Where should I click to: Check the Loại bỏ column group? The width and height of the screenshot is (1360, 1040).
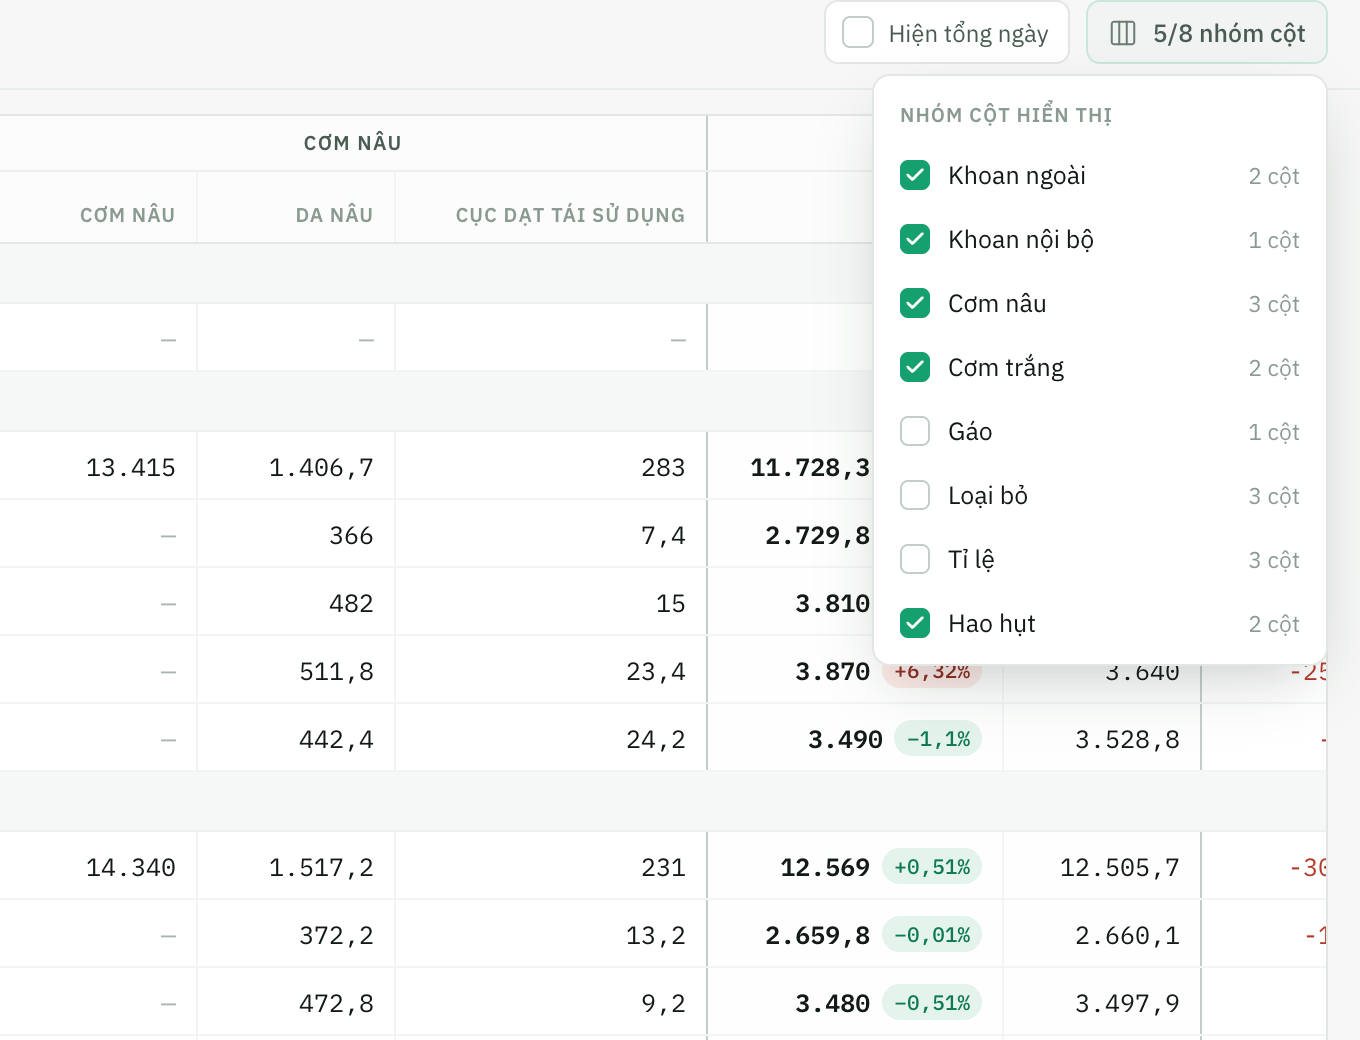tap(915, 495)
